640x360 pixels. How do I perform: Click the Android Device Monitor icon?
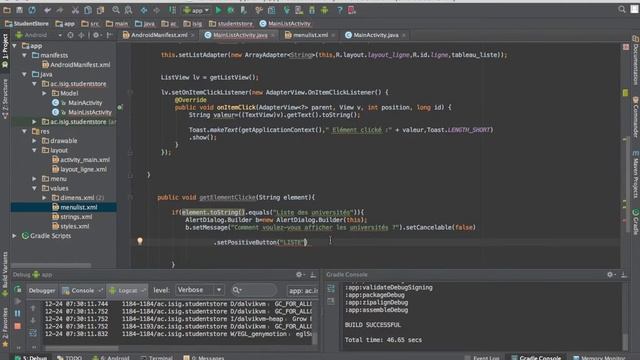click(x=324, y=10)
